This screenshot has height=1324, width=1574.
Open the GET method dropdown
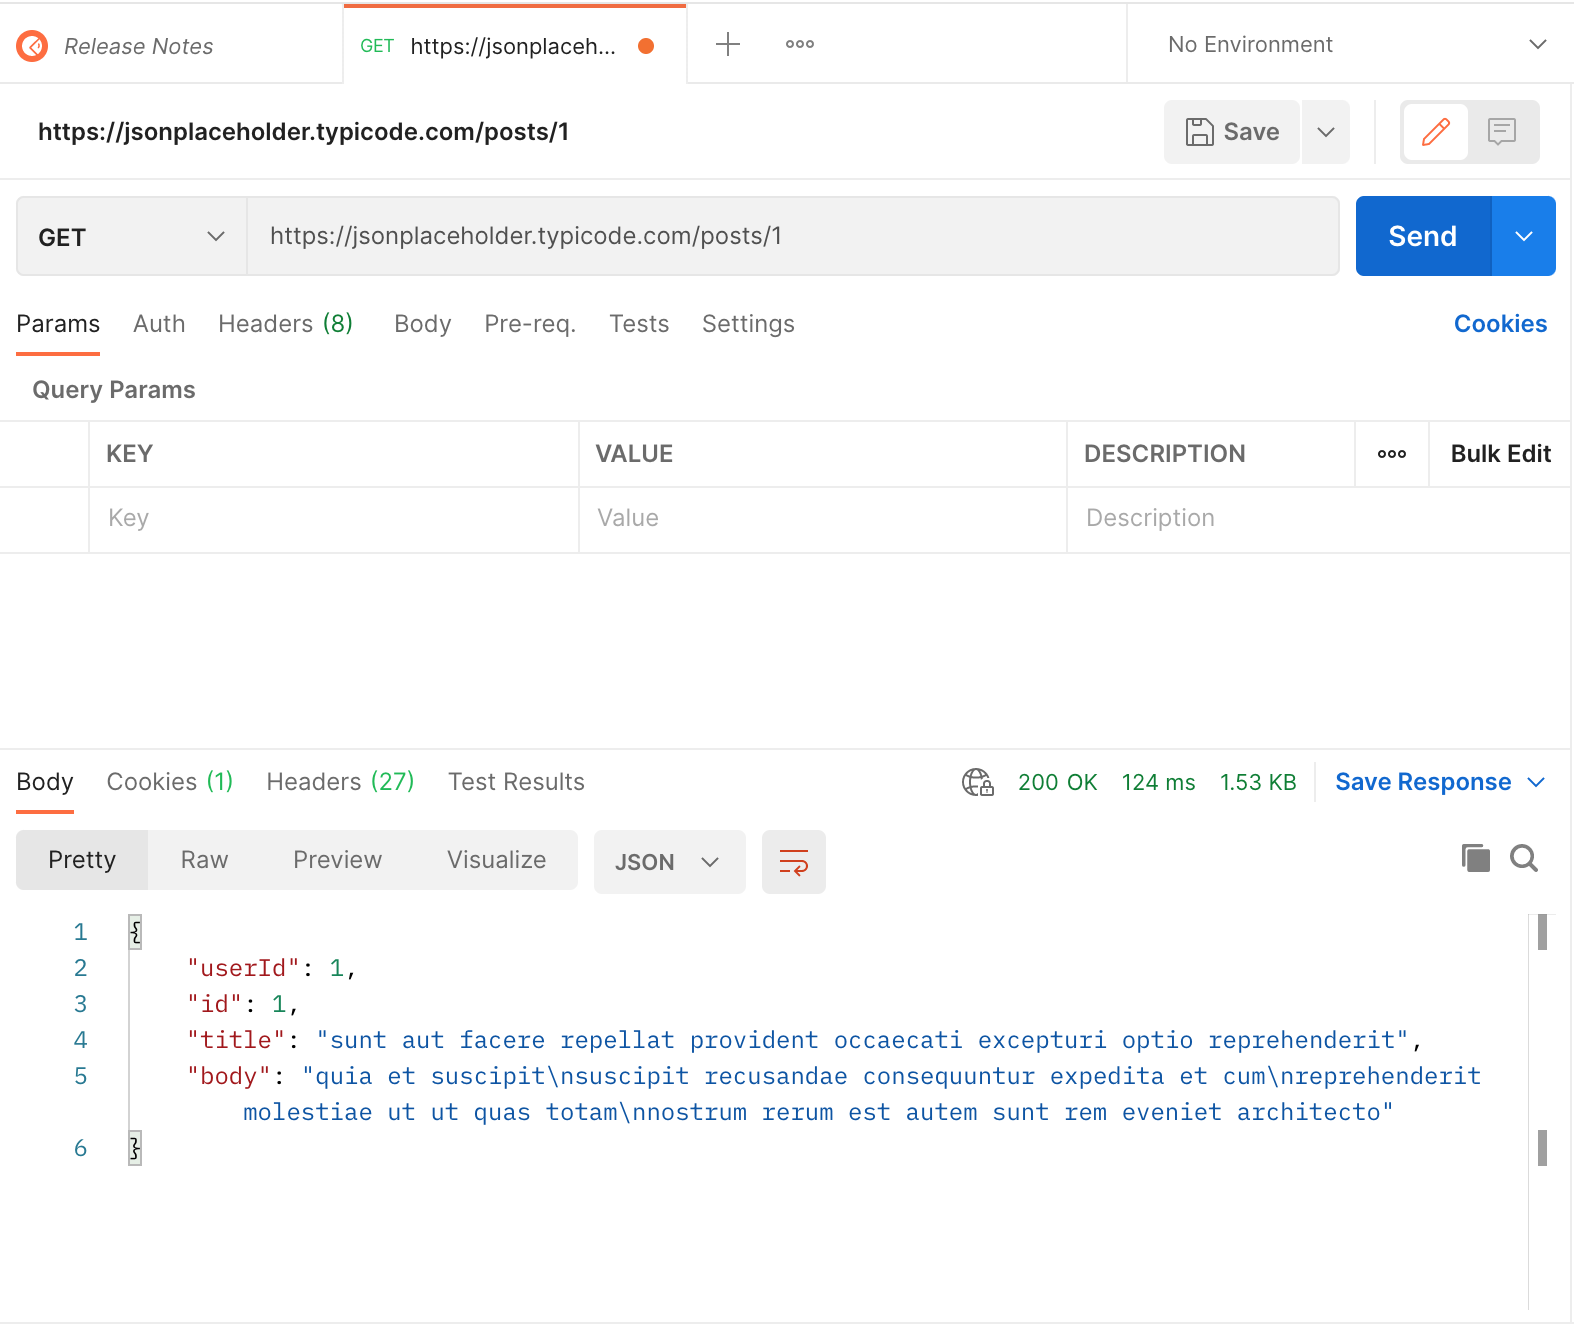pyautogui.click(x=132, y=237)
